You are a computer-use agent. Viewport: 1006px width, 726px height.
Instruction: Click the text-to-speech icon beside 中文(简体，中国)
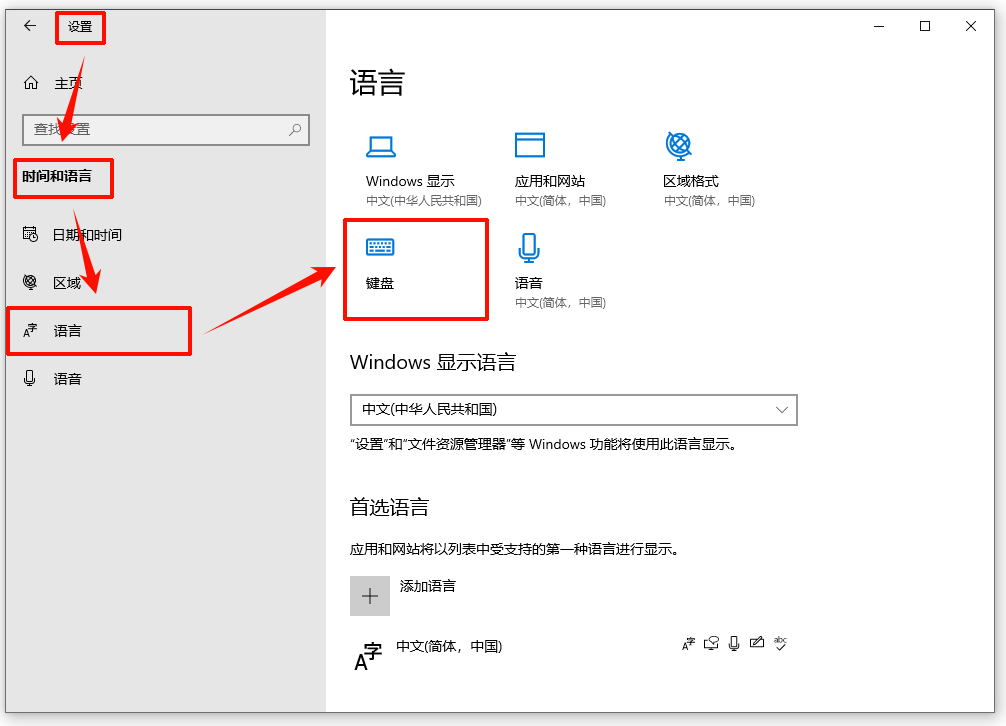coord(710,643)
